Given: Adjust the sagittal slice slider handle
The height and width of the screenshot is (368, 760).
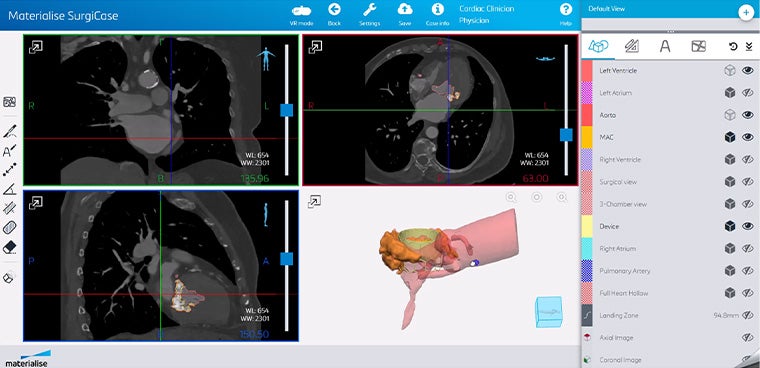Looking at the screenshot, I should 286,259.
